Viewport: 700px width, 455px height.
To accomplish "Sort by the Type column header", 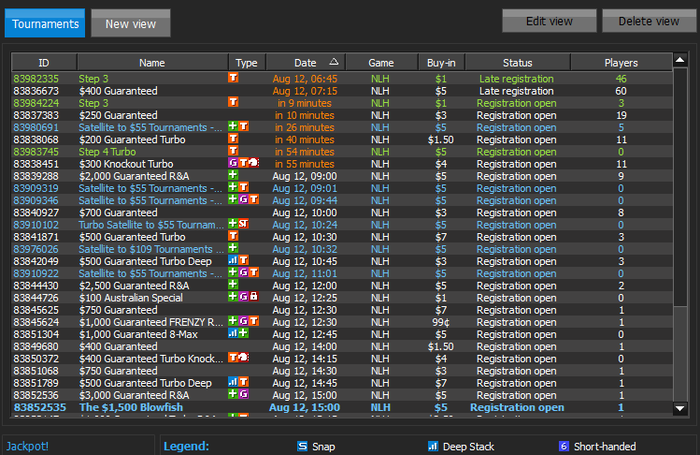I will (247, 63).
